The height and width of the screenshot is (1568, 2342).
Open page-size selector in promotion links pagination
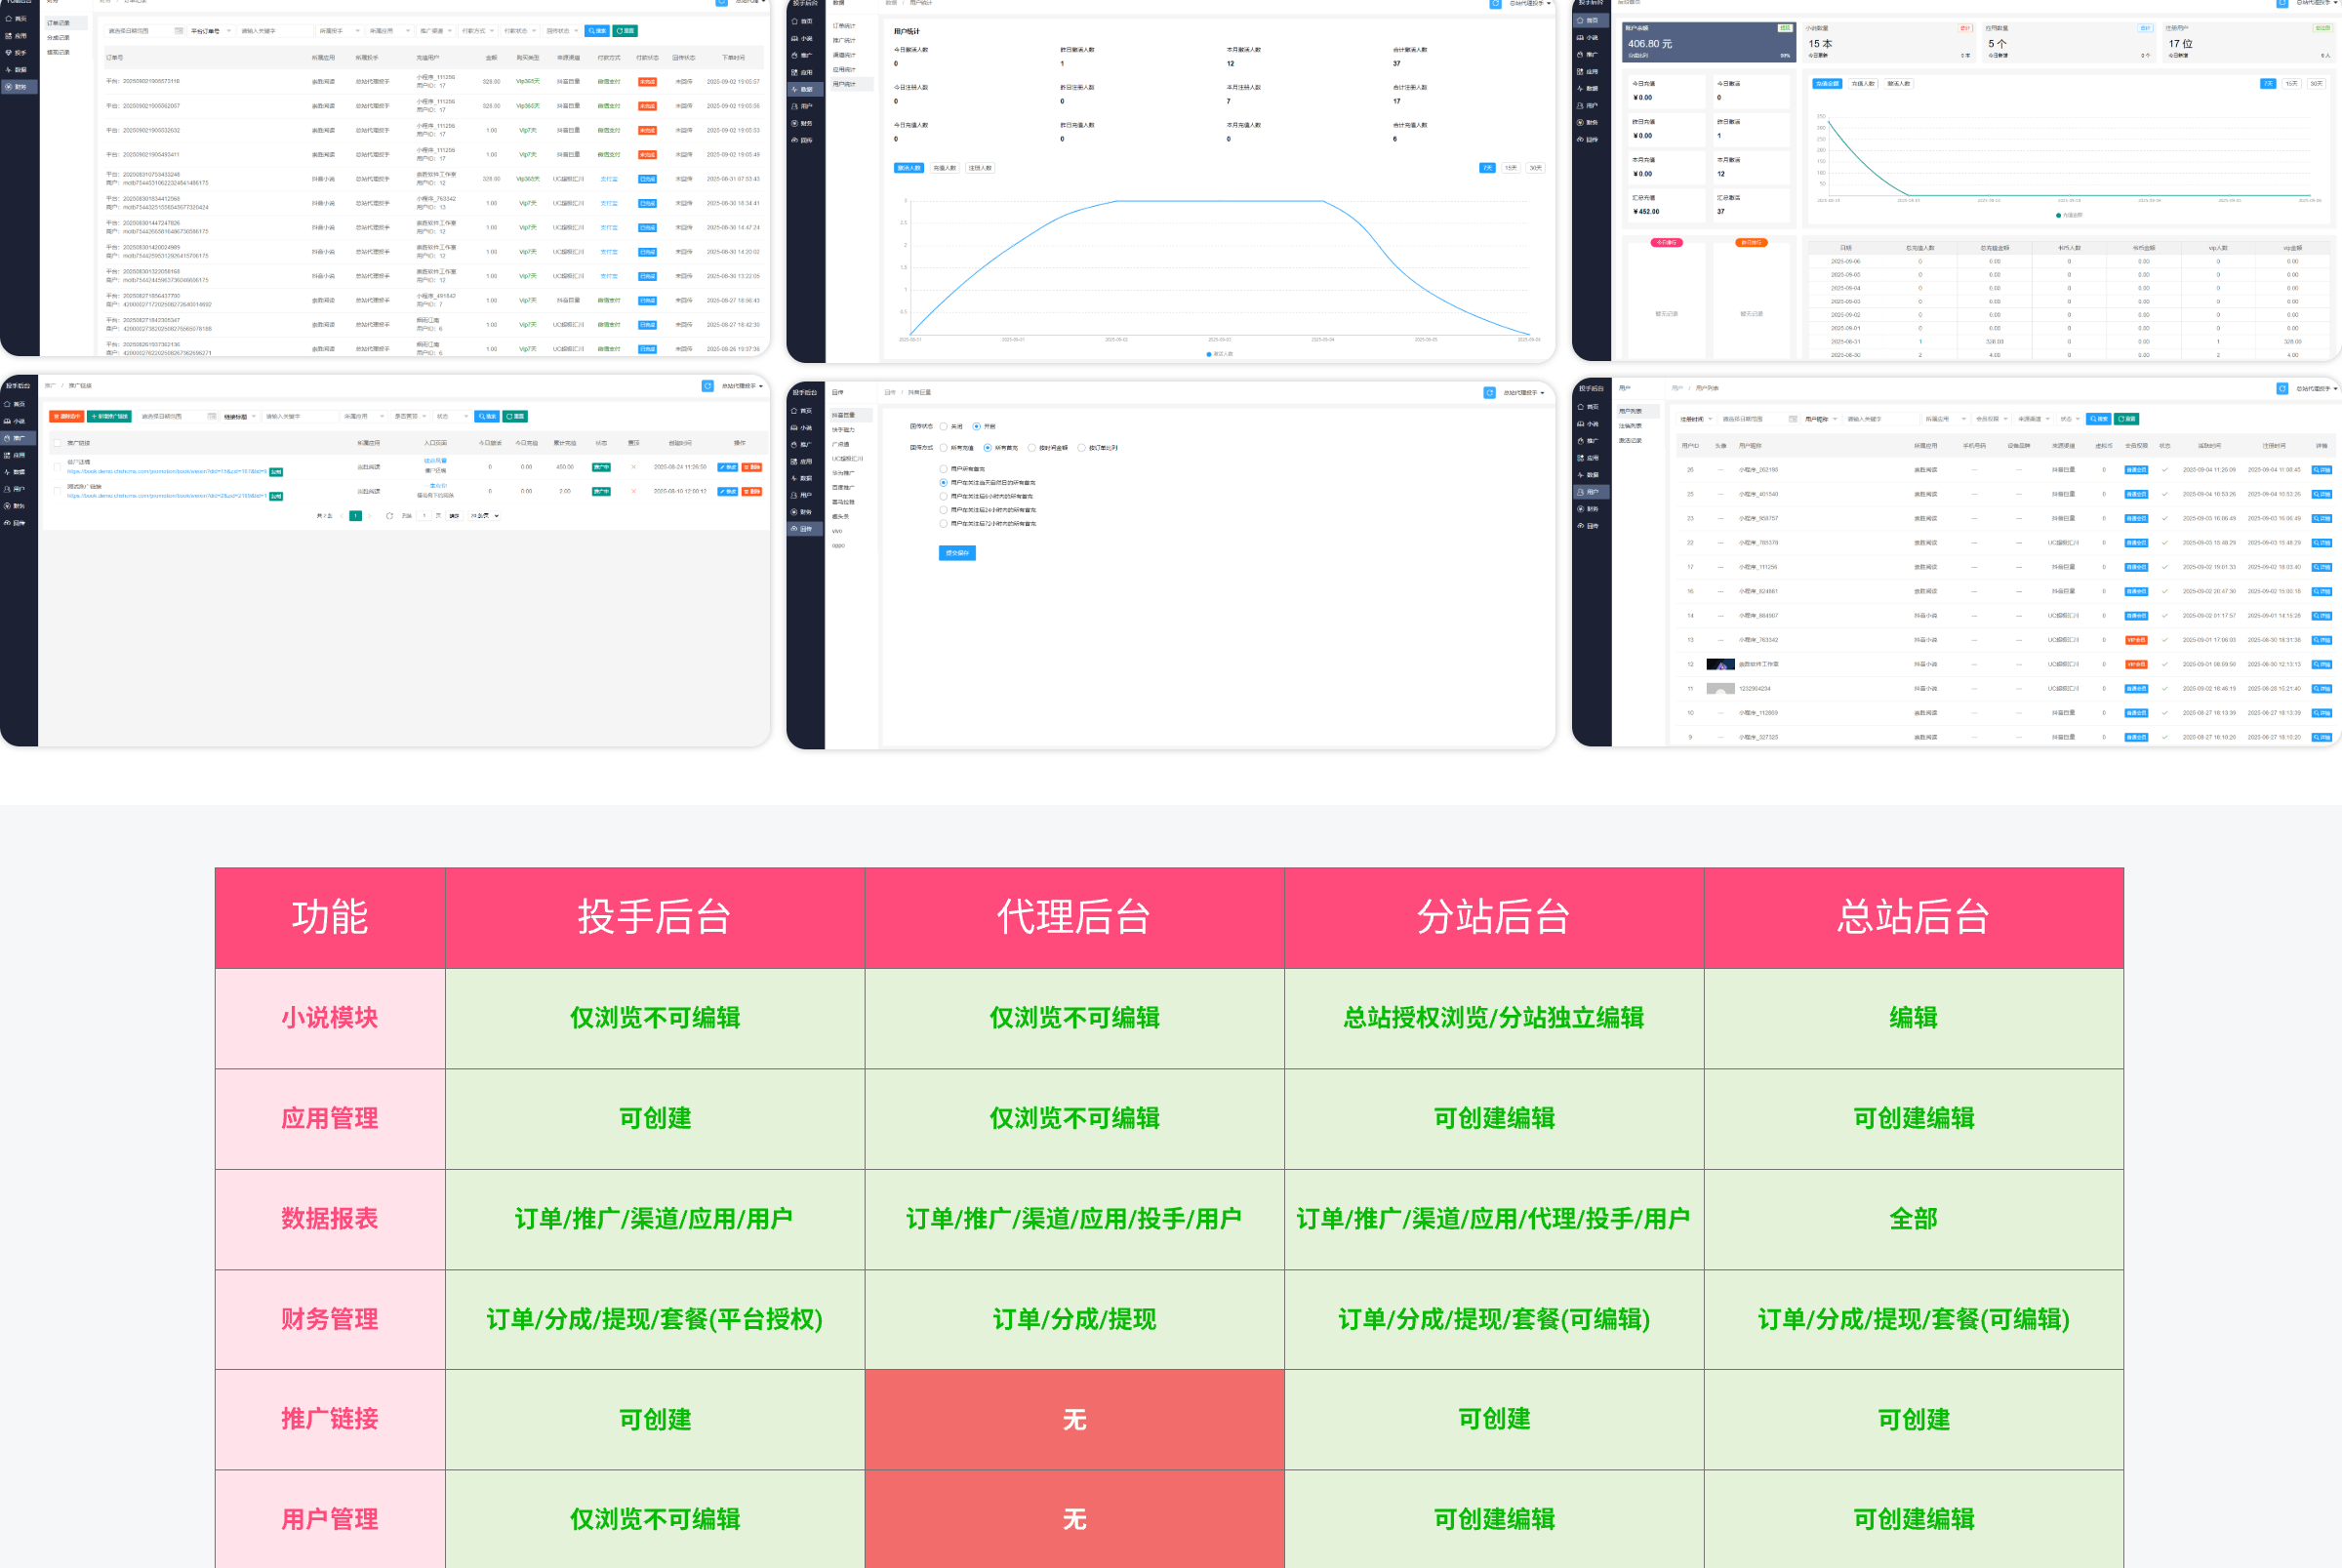pos(484,516)
